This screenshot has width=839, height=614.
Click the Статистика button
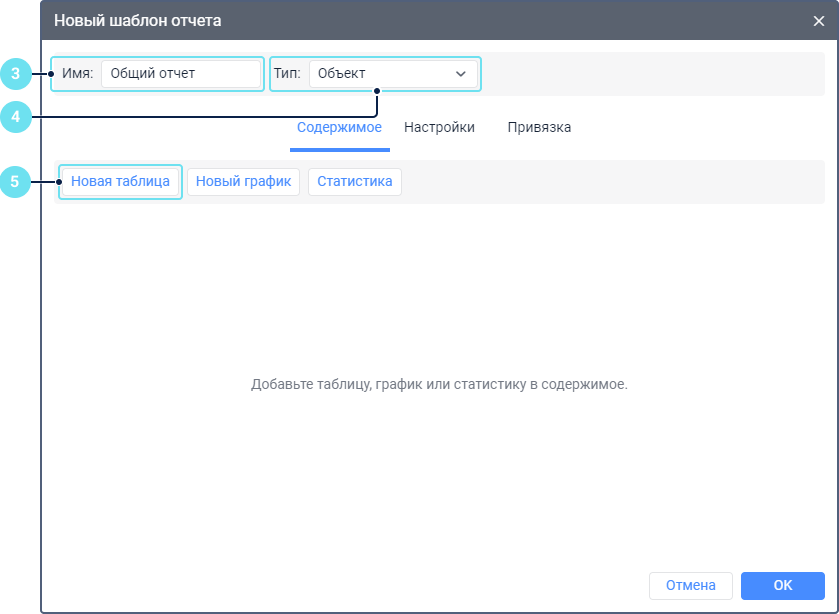coord(354,182)
